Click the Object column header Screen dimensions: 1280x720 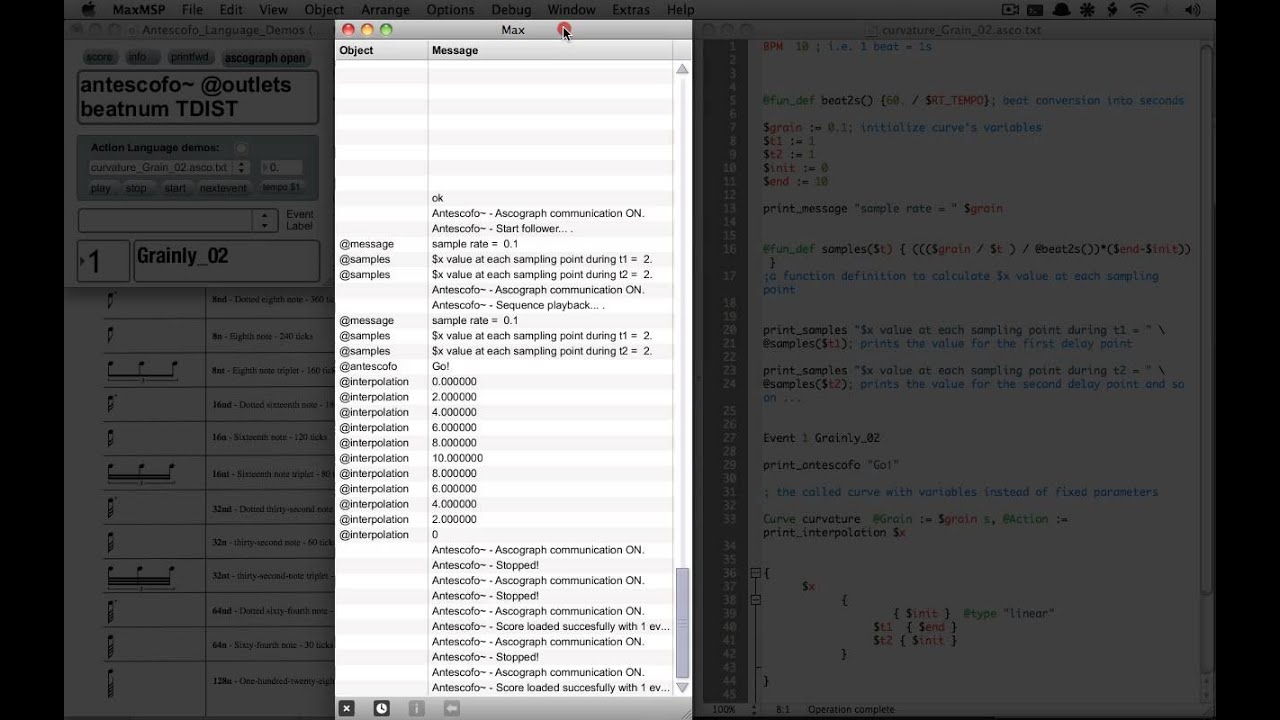(381, 50)
